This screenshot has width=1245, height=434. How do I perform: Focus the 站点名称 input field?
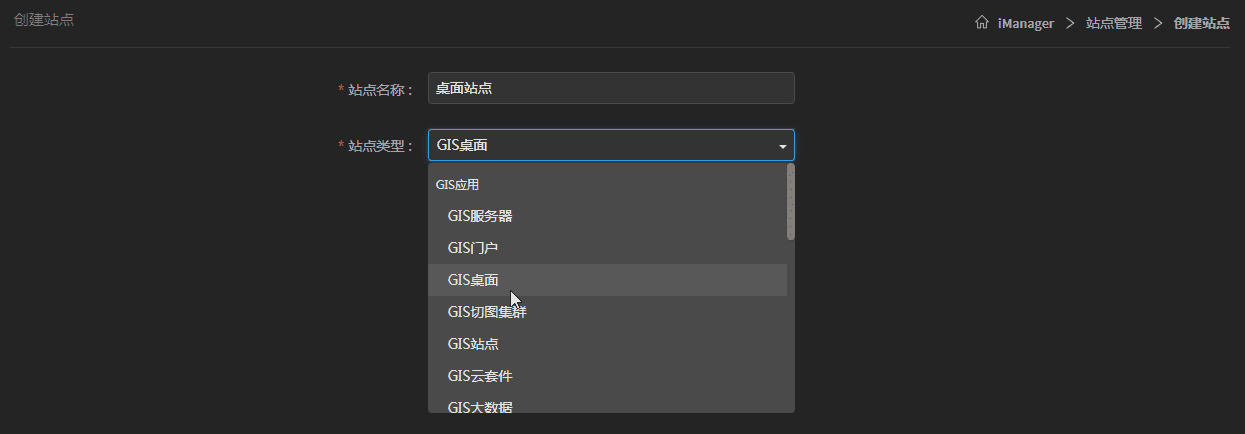tap(610, 88)
